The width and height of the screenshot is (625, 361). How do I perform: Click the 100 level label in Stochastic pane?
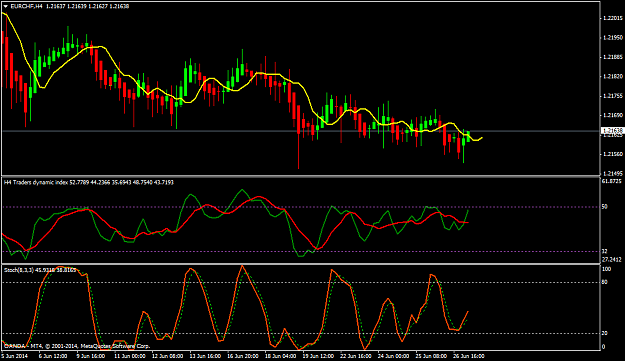(x=606, y=269)
